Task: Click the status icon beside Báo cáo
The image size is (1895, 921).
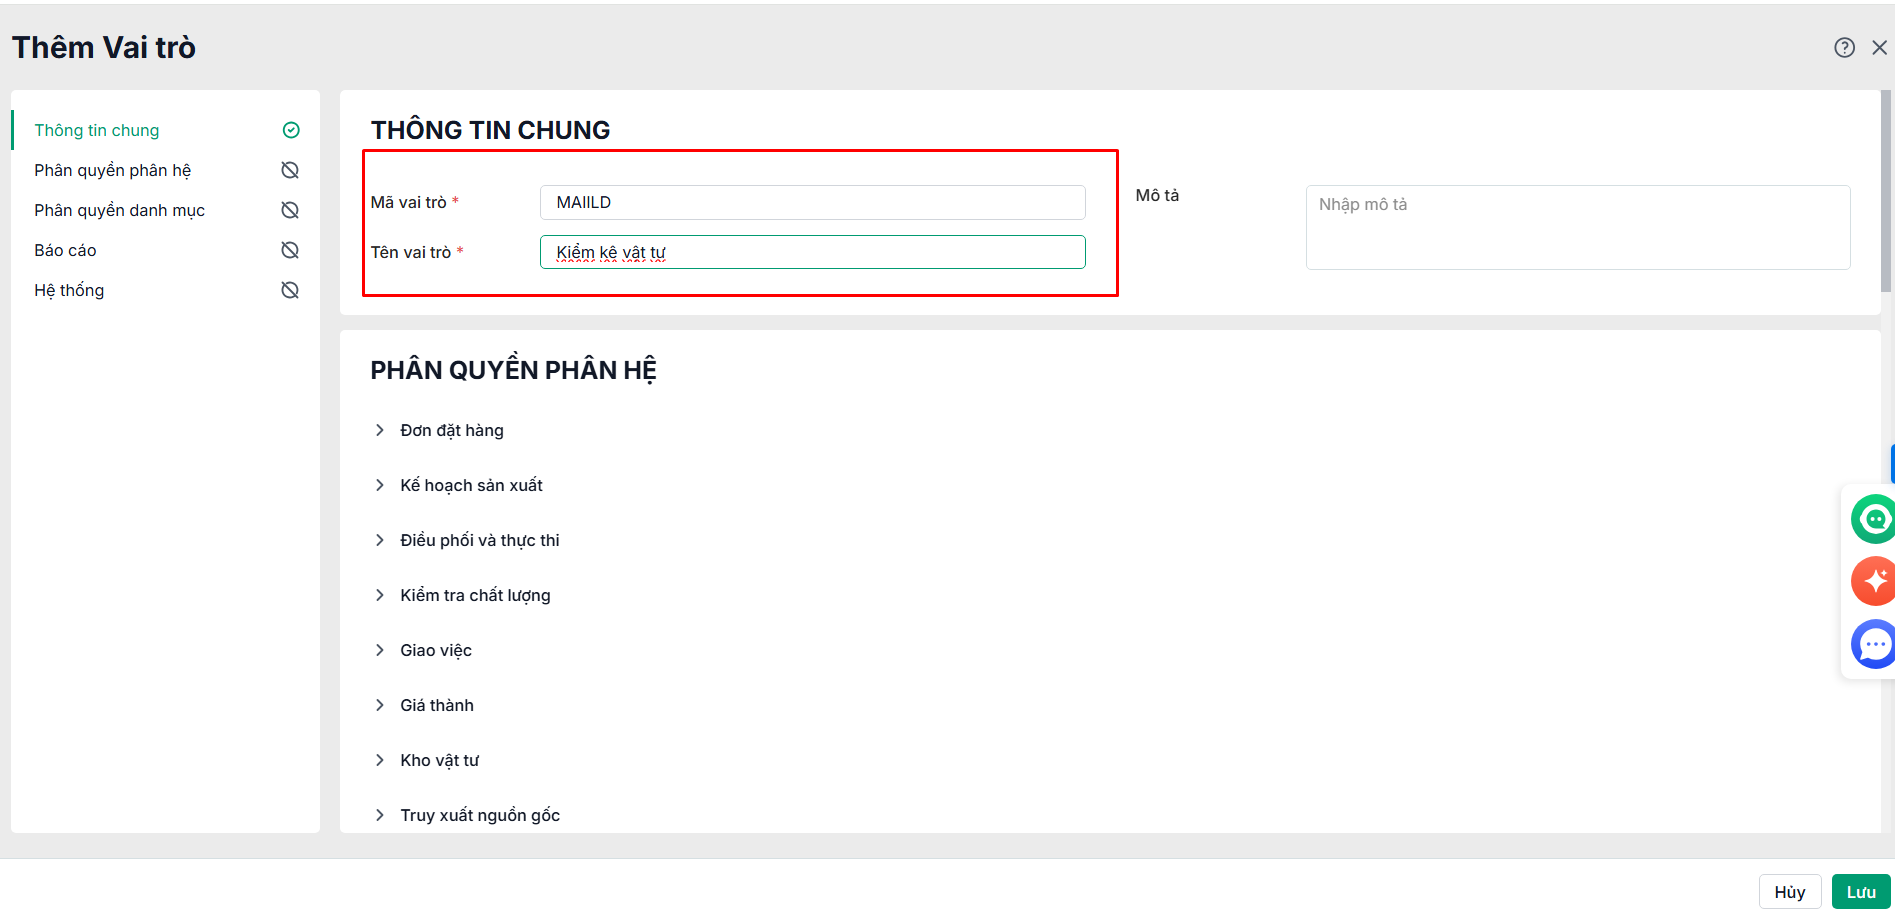Action: point(290,250)
